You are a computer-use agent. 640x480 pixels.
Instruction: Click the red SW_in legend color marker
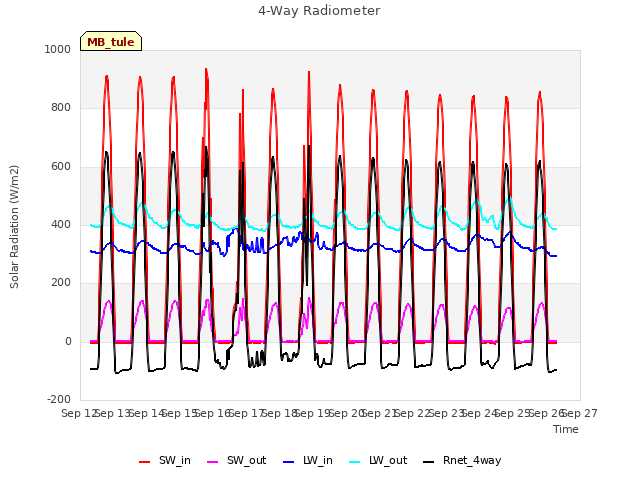(144, 462)
